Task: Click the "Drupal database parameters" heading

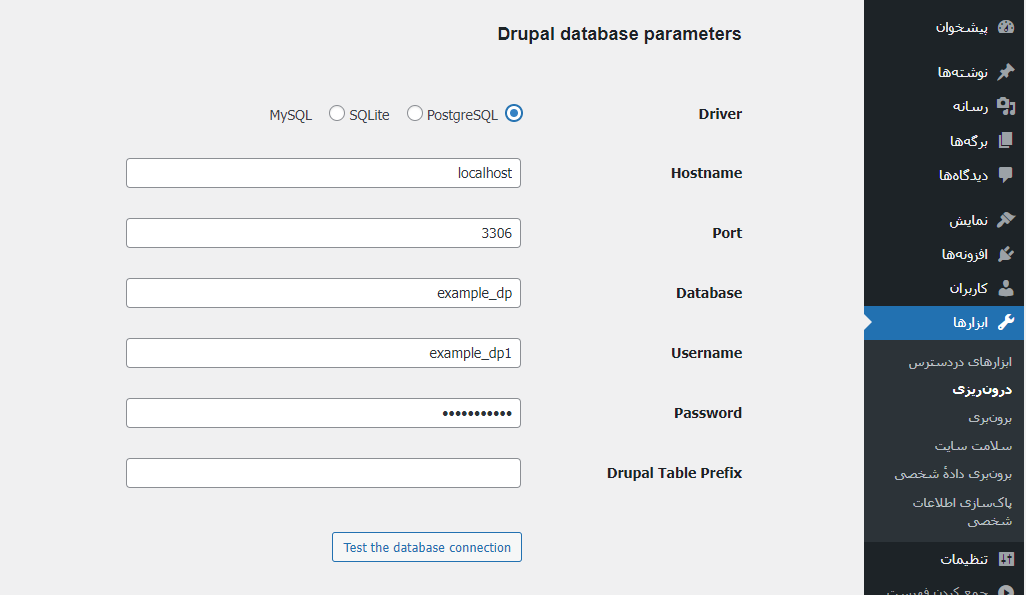Action: 619,34
